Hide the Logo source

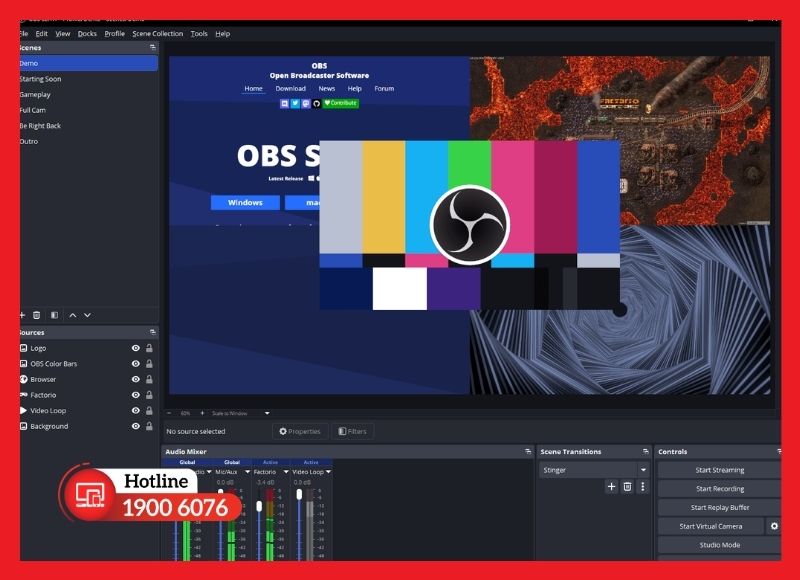136,348
